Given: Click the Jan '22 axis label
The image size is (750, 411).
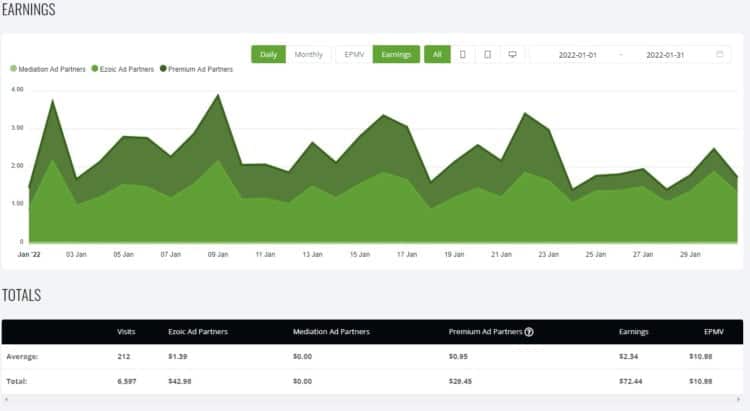Looking at the screenshot, I should (29, 255).
